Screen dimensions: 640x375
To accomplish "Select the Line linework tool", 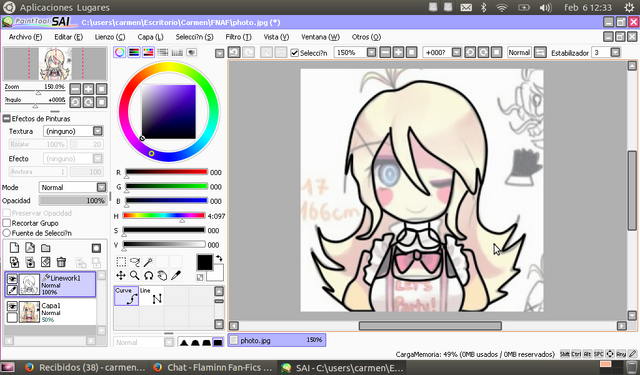I will (151, 296).
